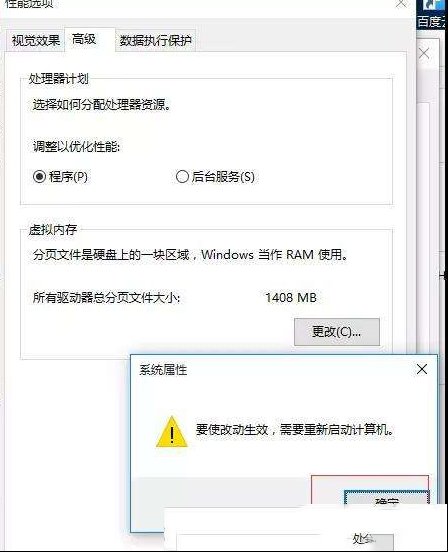Close the 性能选项 window with X
This screenshot has width=448, height=552.
[x=401, y=4]
